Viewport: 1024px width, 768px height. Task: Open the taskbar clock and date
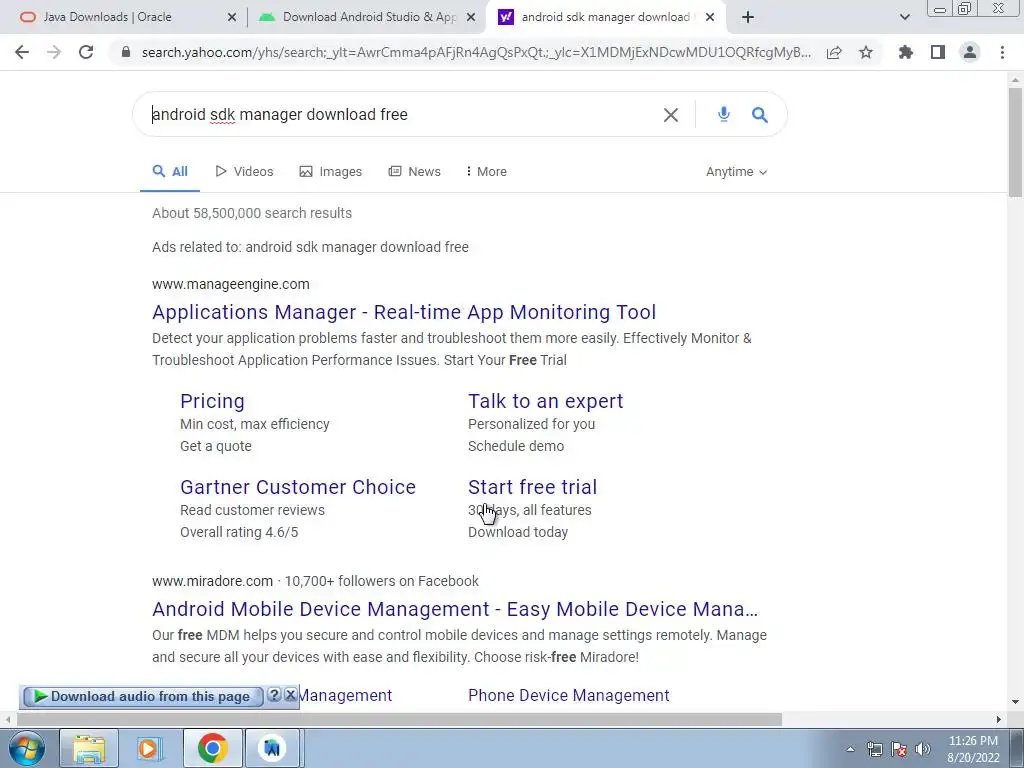(973, 749)
